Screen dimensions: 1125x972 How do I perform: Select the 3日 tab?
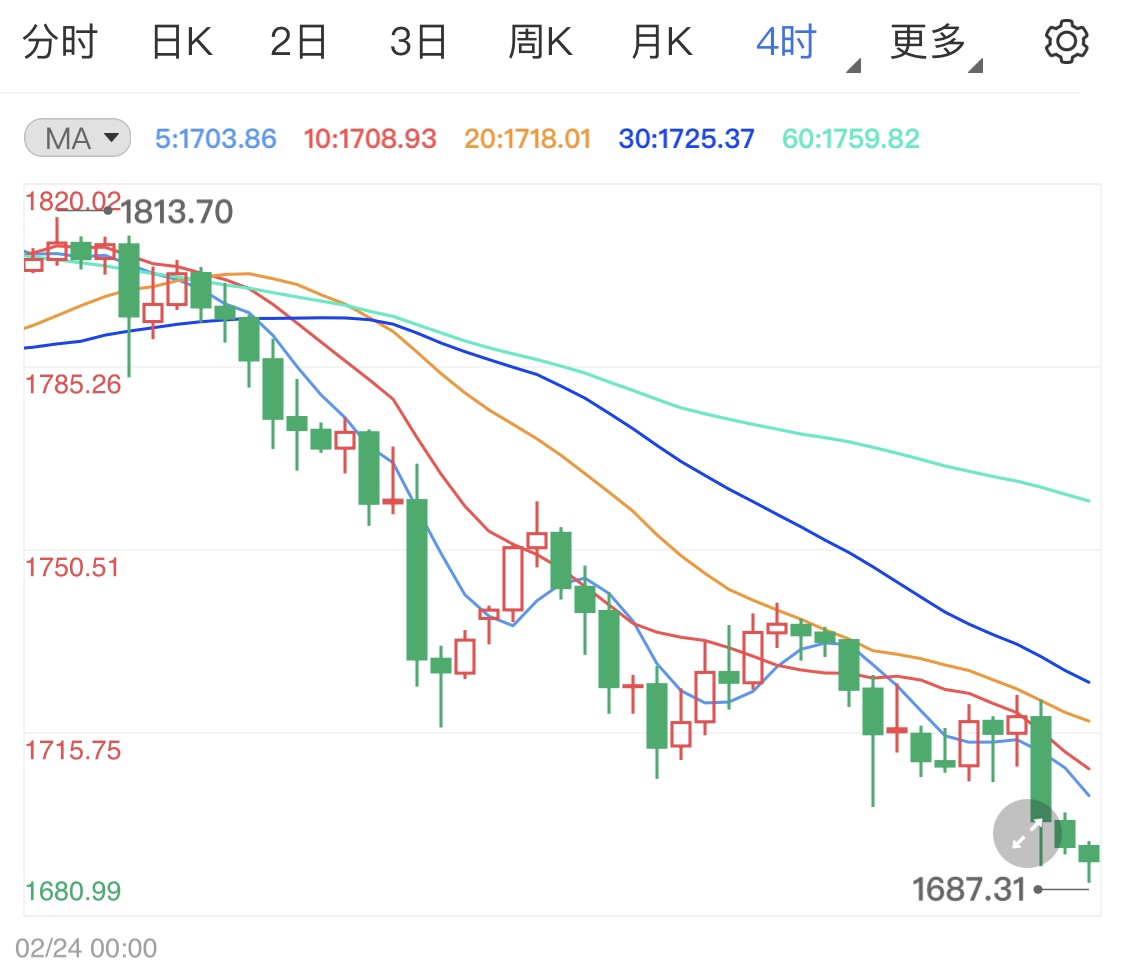[418, 42]
